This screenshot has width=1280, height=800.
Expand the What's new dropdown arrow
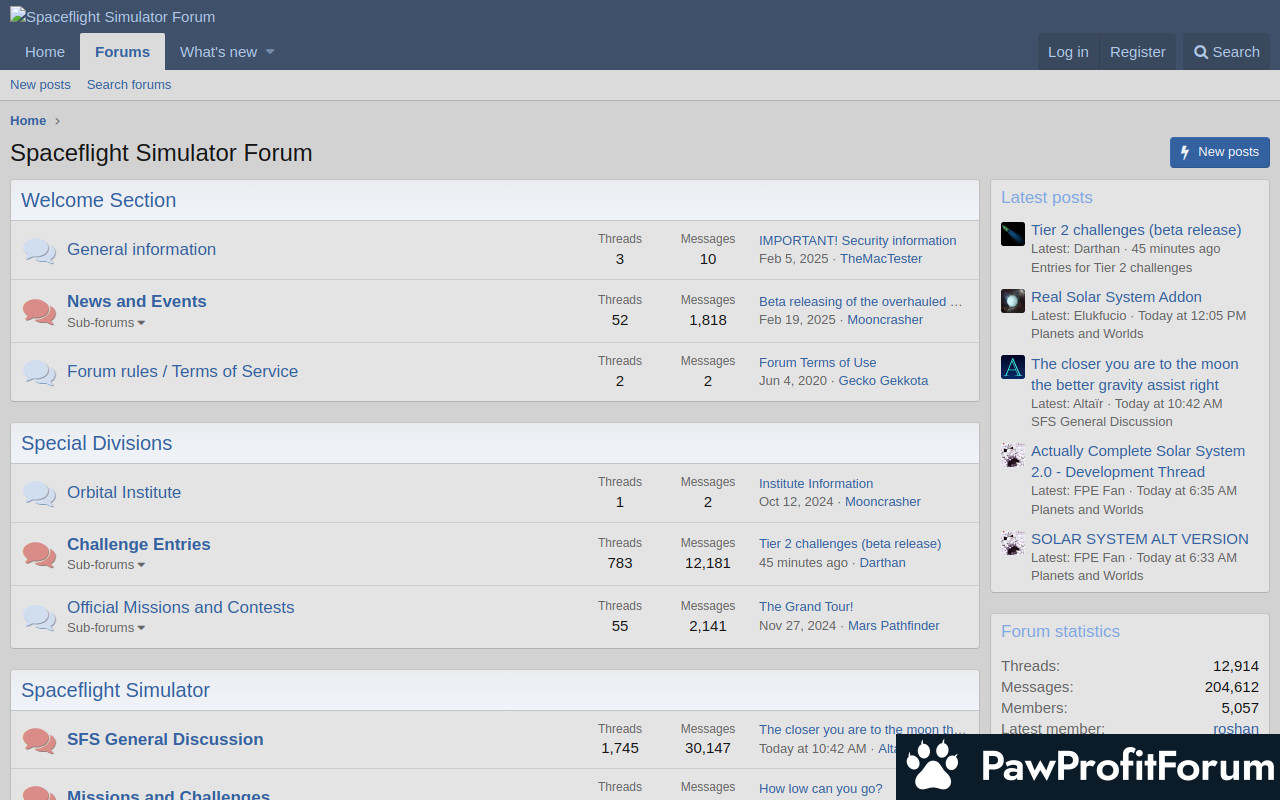click(270, 52)
